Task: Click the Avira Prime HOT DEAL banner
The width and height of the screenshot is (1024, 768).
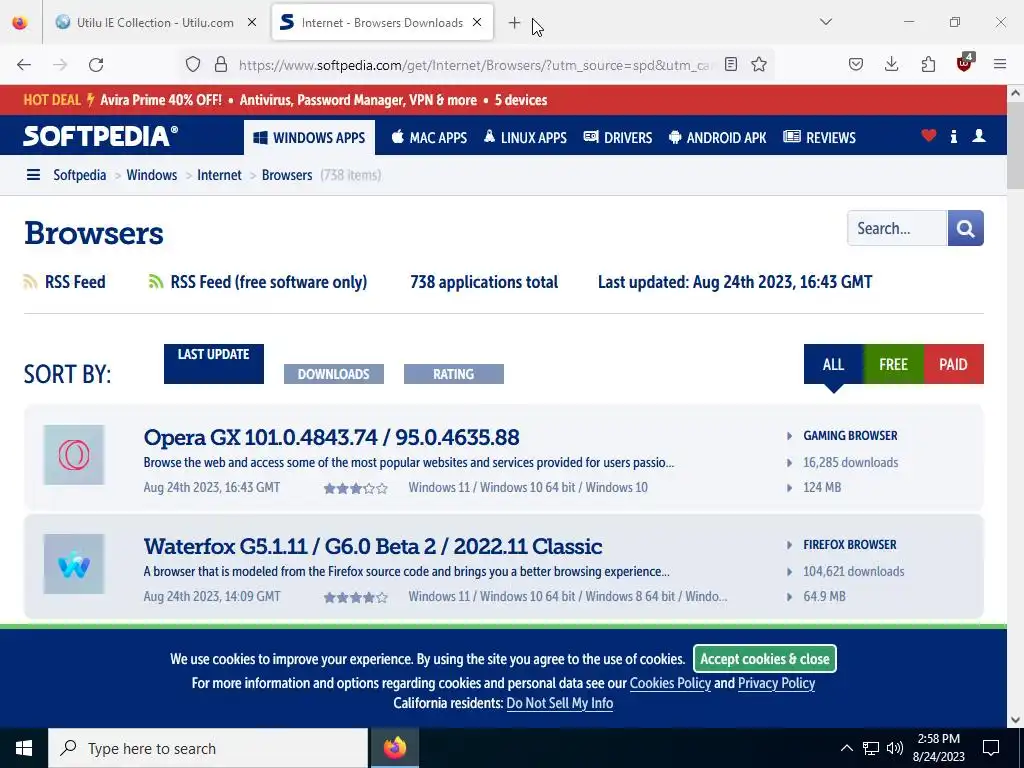Action: pos(285,100)
